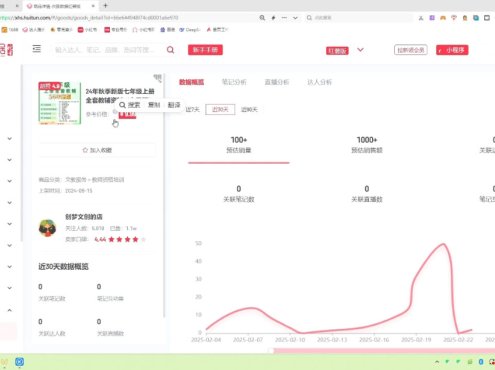
Task: Show hidden tray icons with the up arrow
Action: tap(437, 362)
